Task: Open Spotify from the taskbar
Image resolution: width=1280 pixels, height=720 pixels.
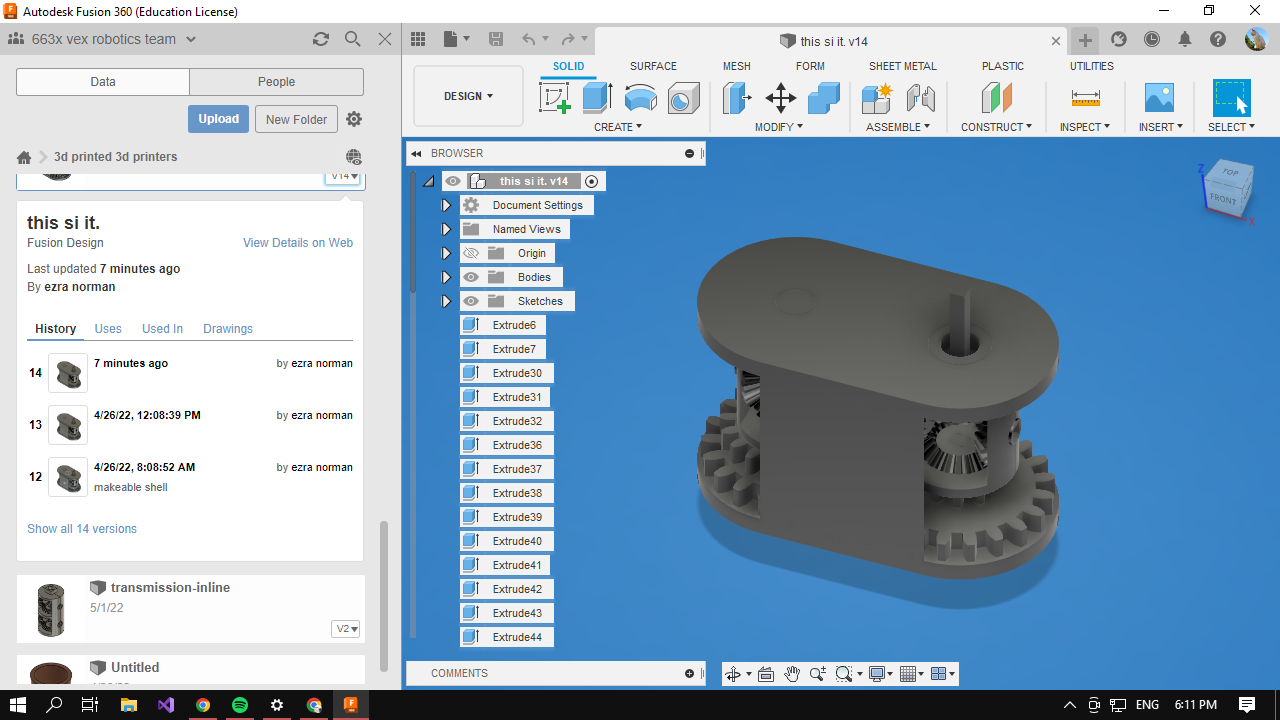Action: point(240,705)
